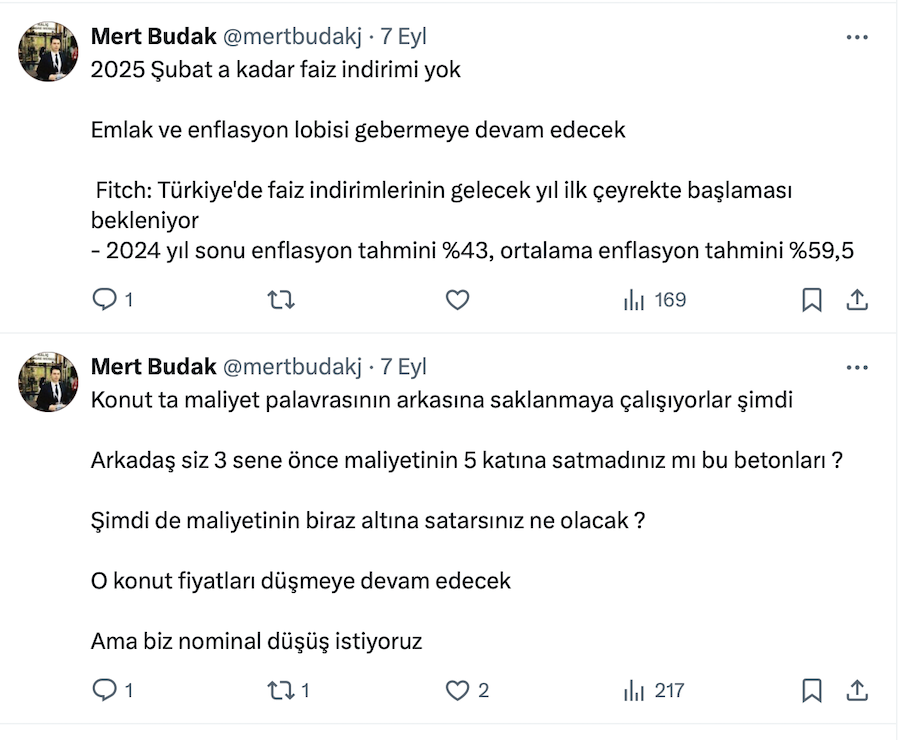Click @mertbudakj handle in second tweet
The image size is (920, 740).
[291, 367]
